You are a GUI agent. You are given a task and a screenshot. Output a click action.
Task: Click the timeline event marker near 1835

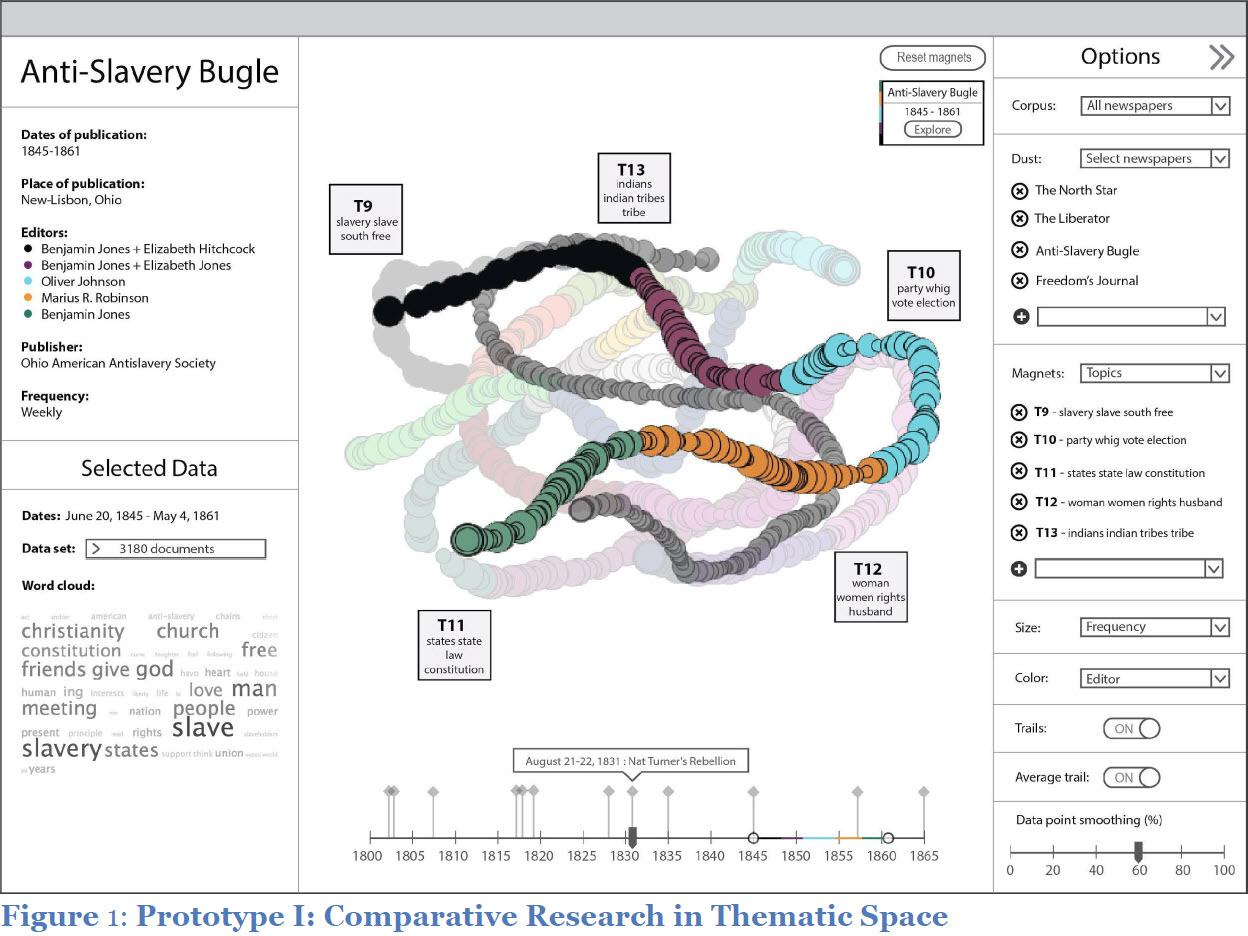pos(668,791)
